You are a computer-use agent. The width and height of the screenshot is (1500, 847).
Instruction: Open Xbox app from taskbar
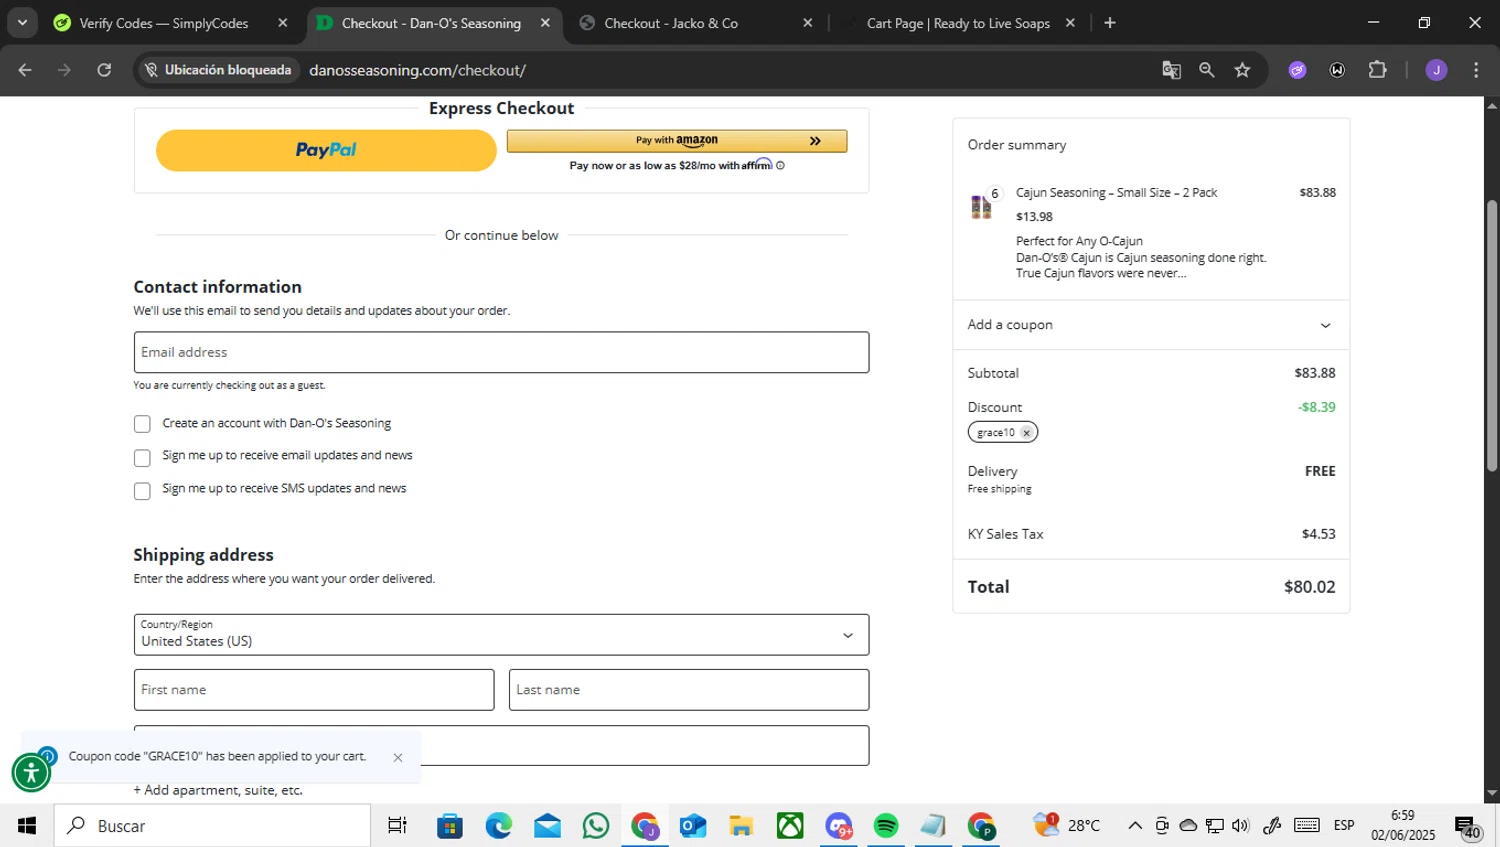(x=790, y=826)
